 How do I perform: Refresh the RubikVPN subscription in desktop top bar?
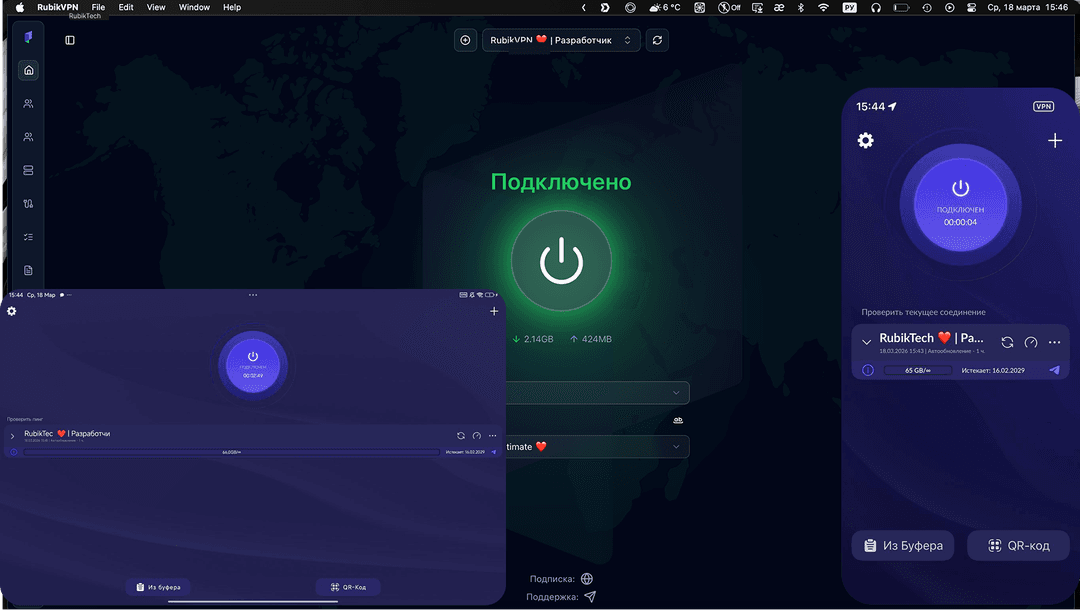[x=657, y=40]
